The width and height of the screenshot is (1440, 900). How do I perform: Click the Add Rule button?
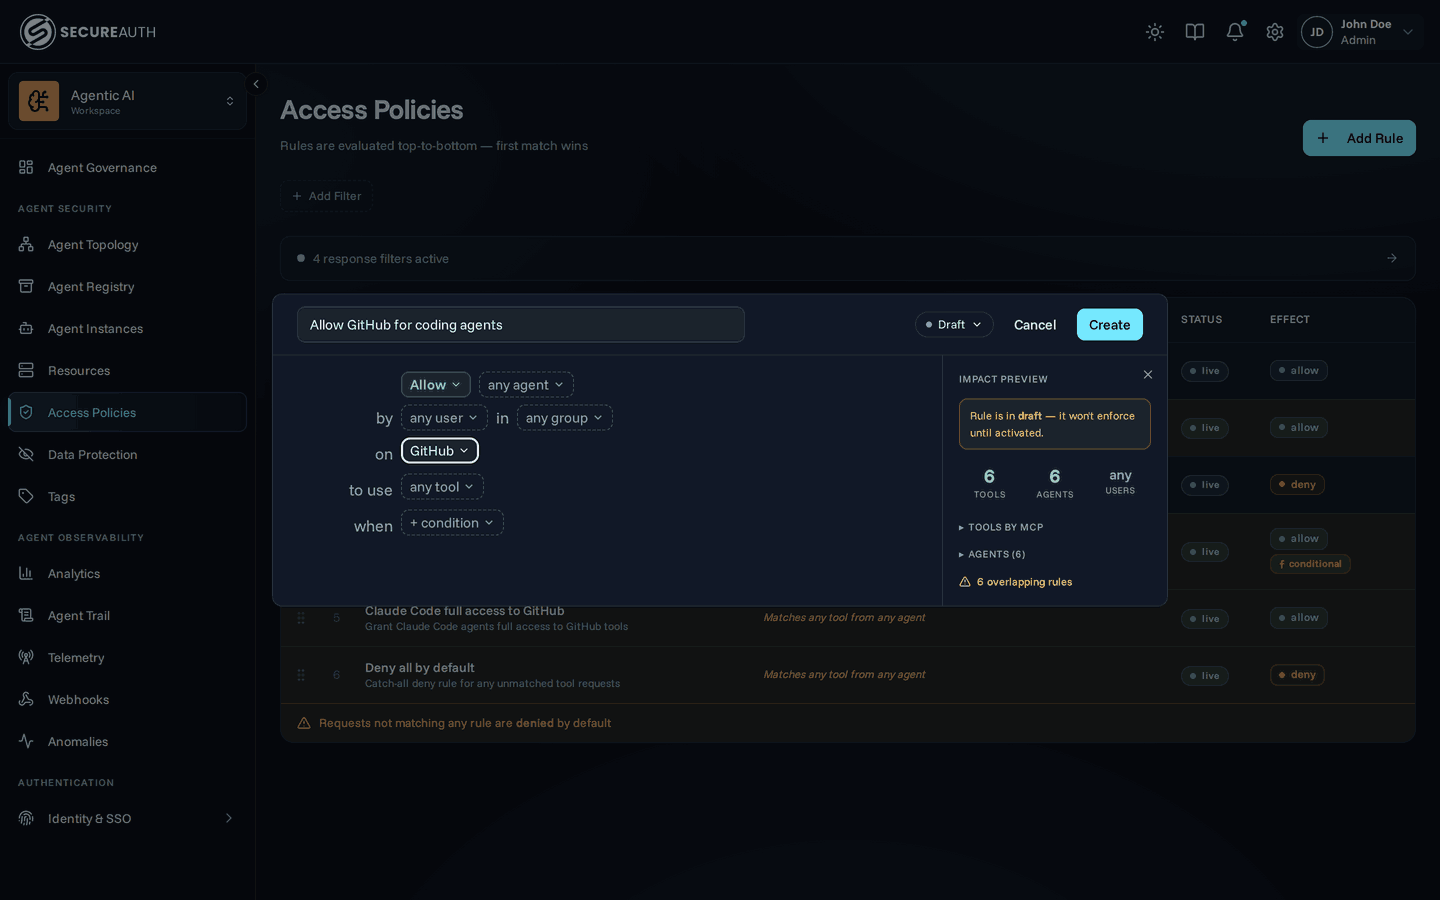tap(1359, 138)
